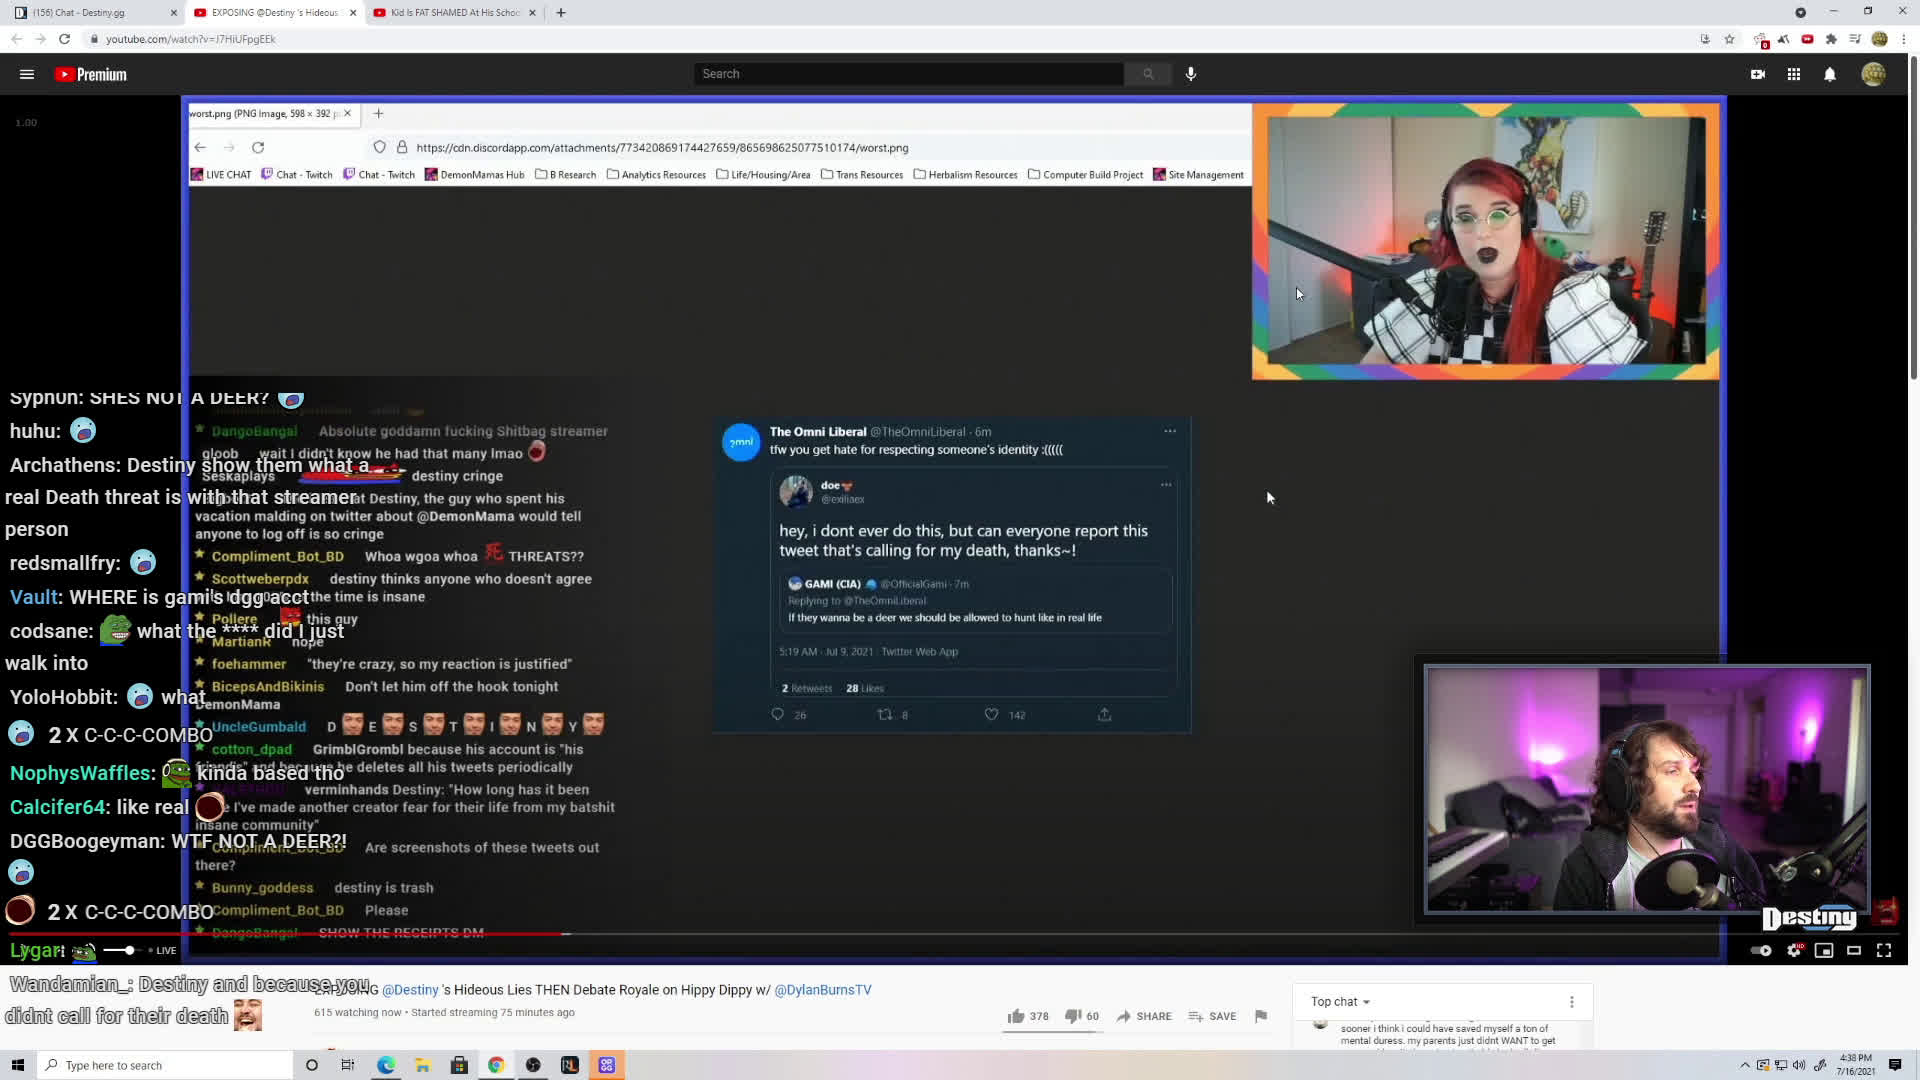Switch to the Kid Is FAT SHAMED tab
1920x1080 pixels.
[x=455, y=13]
